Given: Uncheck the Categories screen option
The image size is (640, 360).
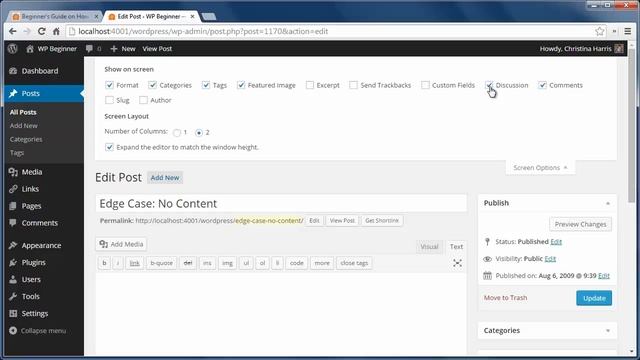Looking at the screenshot, I should (x=152, y=85).
